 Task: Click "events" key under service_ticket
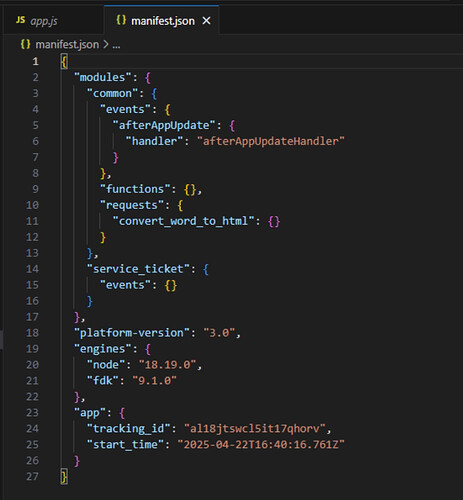coord(125,285)
